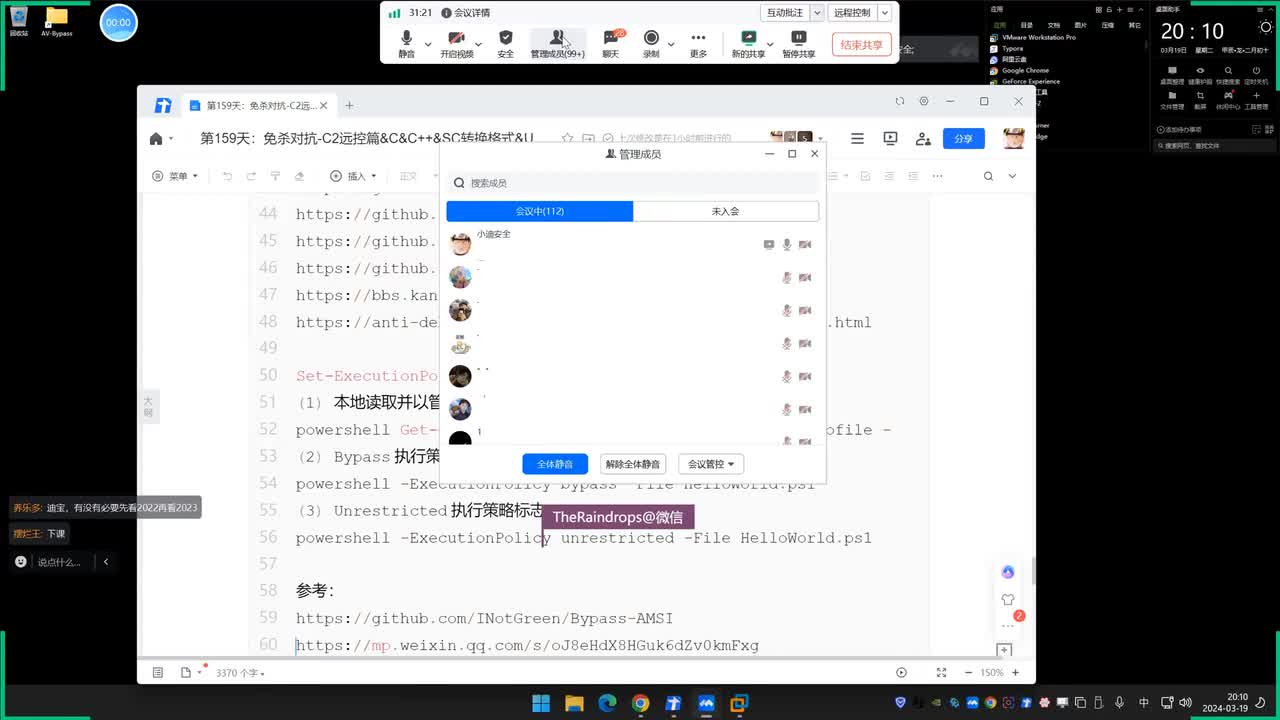Launch VMware Workstation Pro from app list
The image size is (1280, 720).
tap(1033, 37)
